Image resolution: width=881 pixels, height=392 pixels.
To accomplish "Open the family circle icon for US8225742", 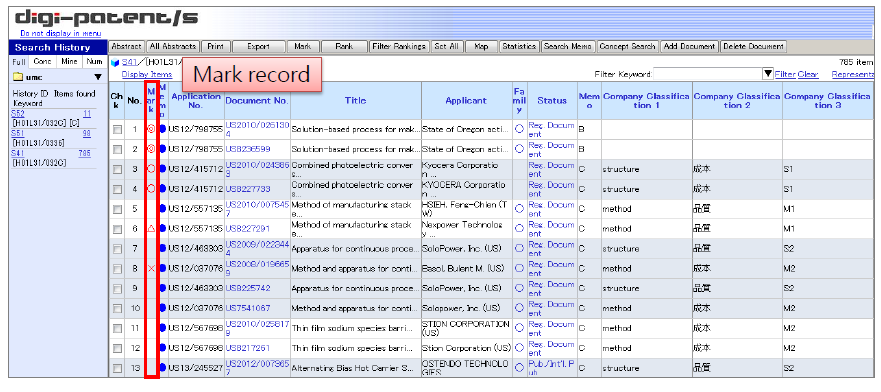I will pyautogui.click(x=519, y=288).
